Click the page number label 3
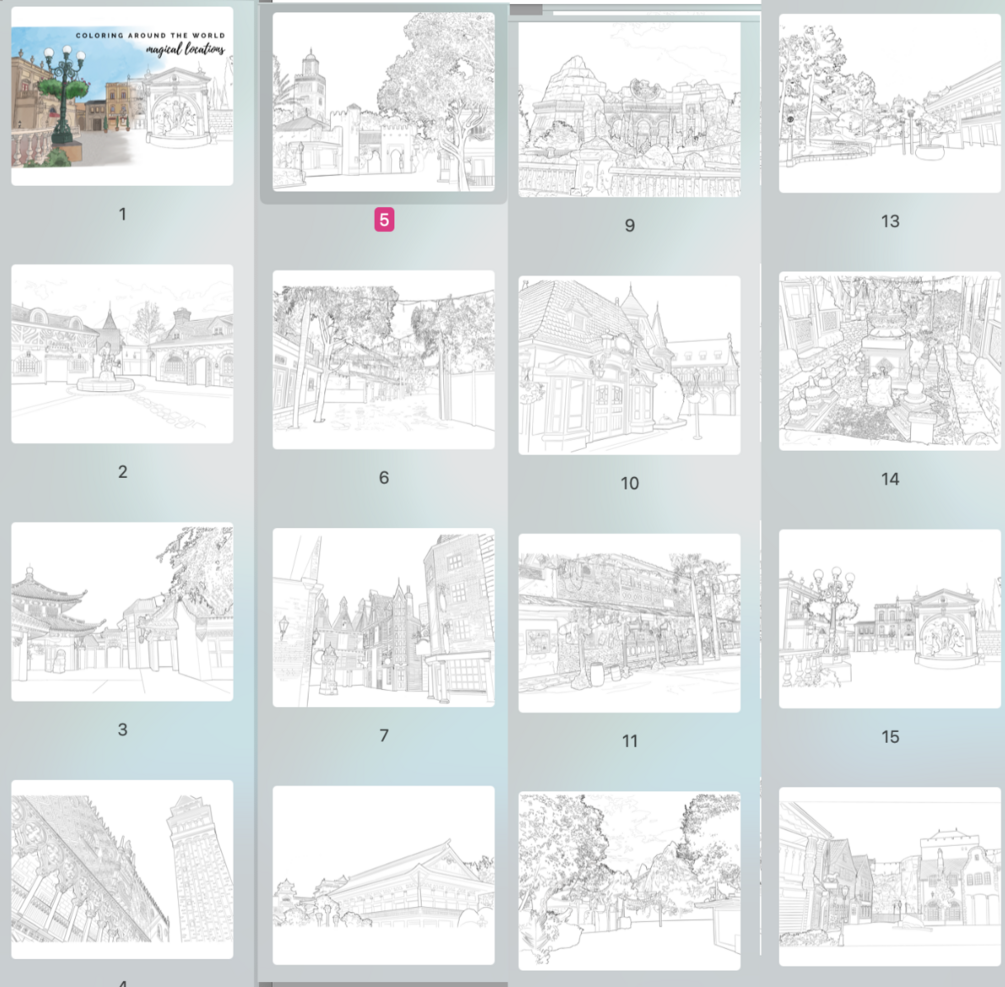Screen dimensions: 1005x987 (x=122, y=729)
